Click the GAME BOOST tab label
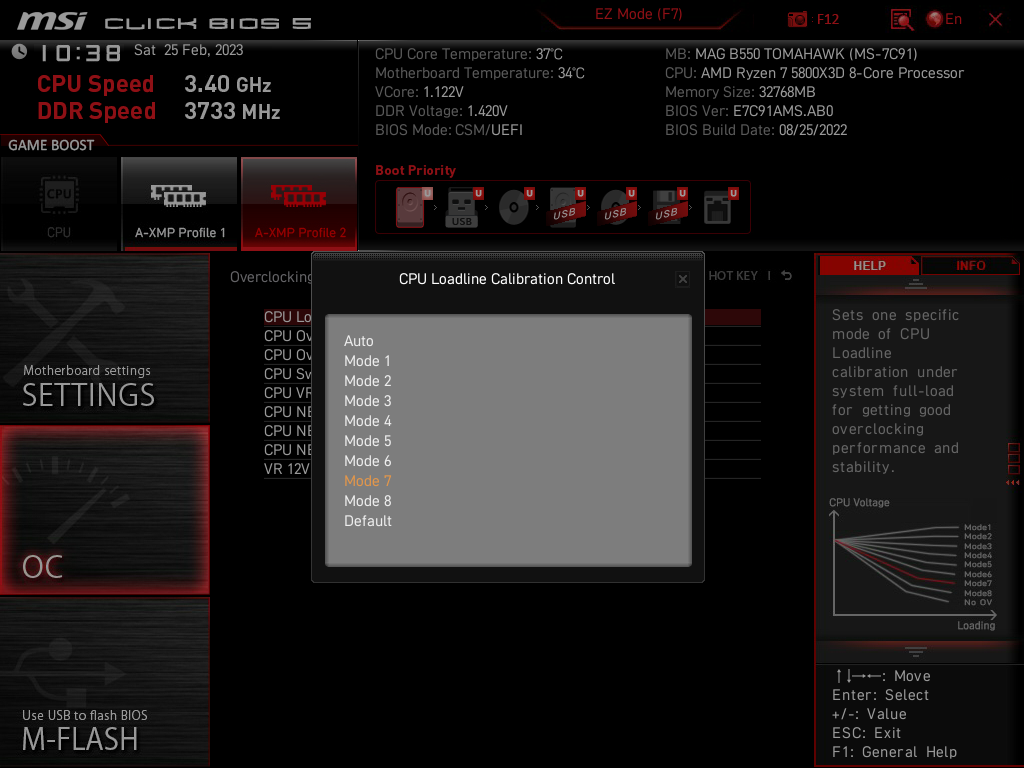This screenshot has width=1024, height=768. pos(51,145)
